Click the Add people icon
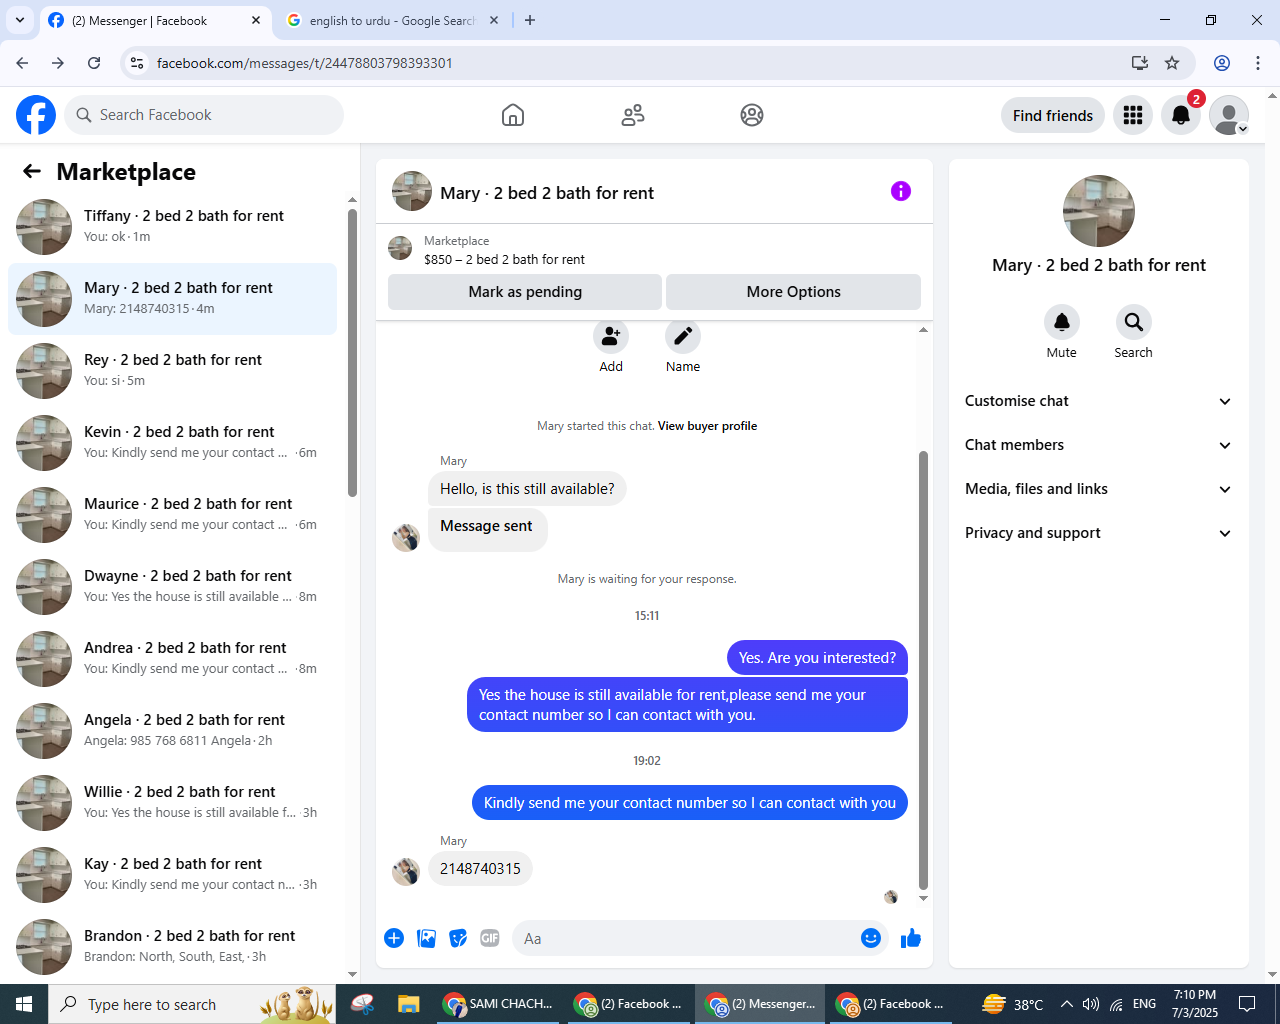The height and width of the screenshot is (1024, 1280). pyautogui.click(x=611, y=336)
